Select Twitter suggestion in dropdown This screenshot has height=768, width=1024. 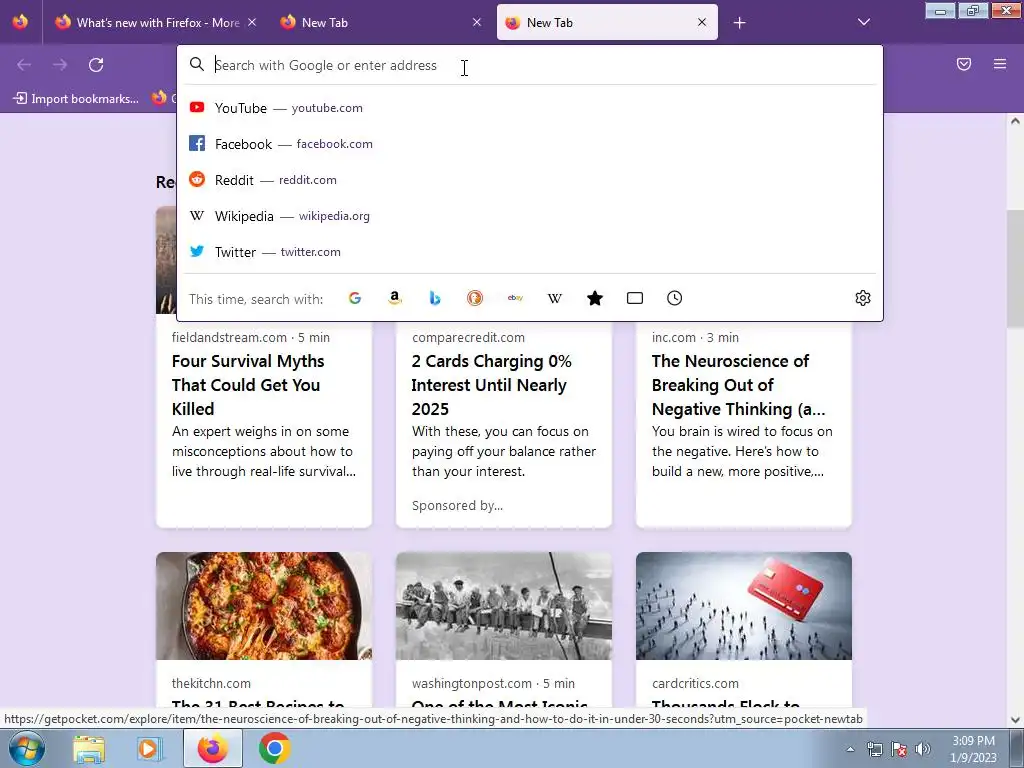(x=530, y=251)
